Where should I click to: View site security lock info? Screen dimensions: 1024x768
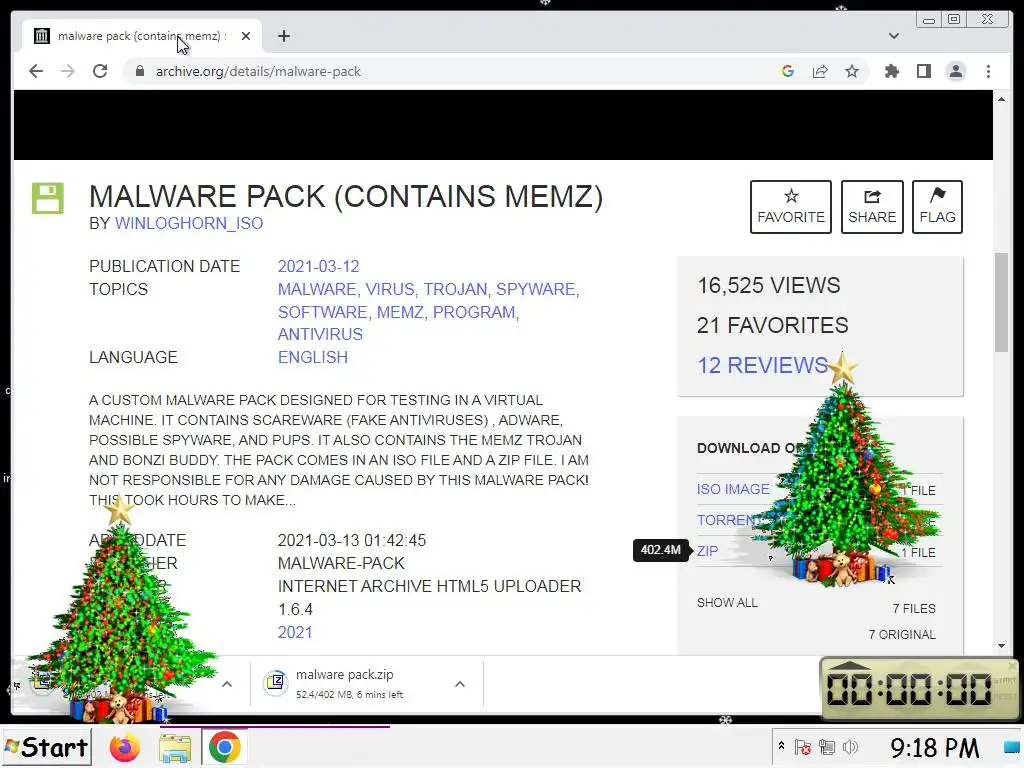tap(139, 71)
